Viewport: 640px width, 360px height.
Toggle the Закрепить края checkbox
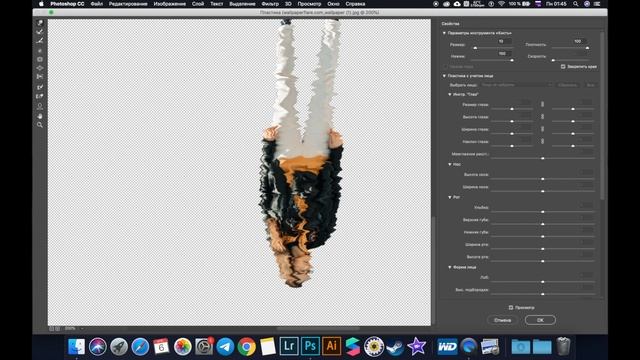(563, 67)
